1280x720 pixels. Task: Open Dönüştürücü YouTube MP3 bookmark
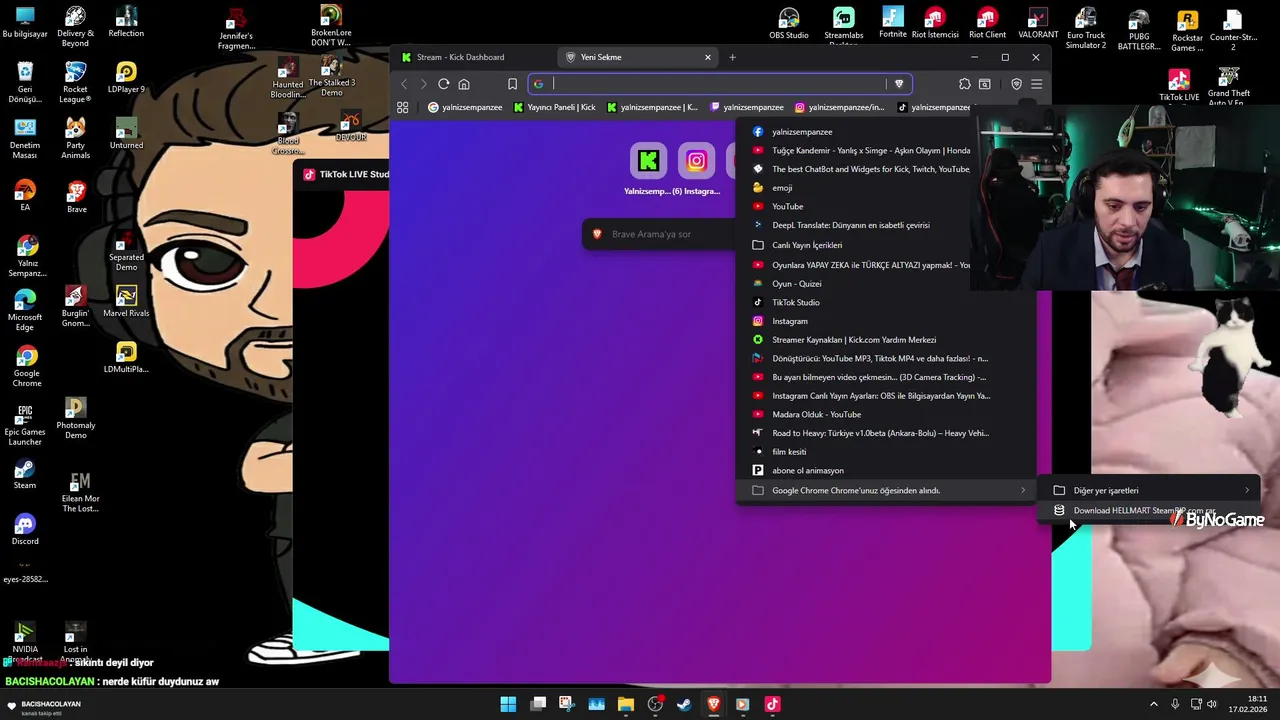pos(885,358)
